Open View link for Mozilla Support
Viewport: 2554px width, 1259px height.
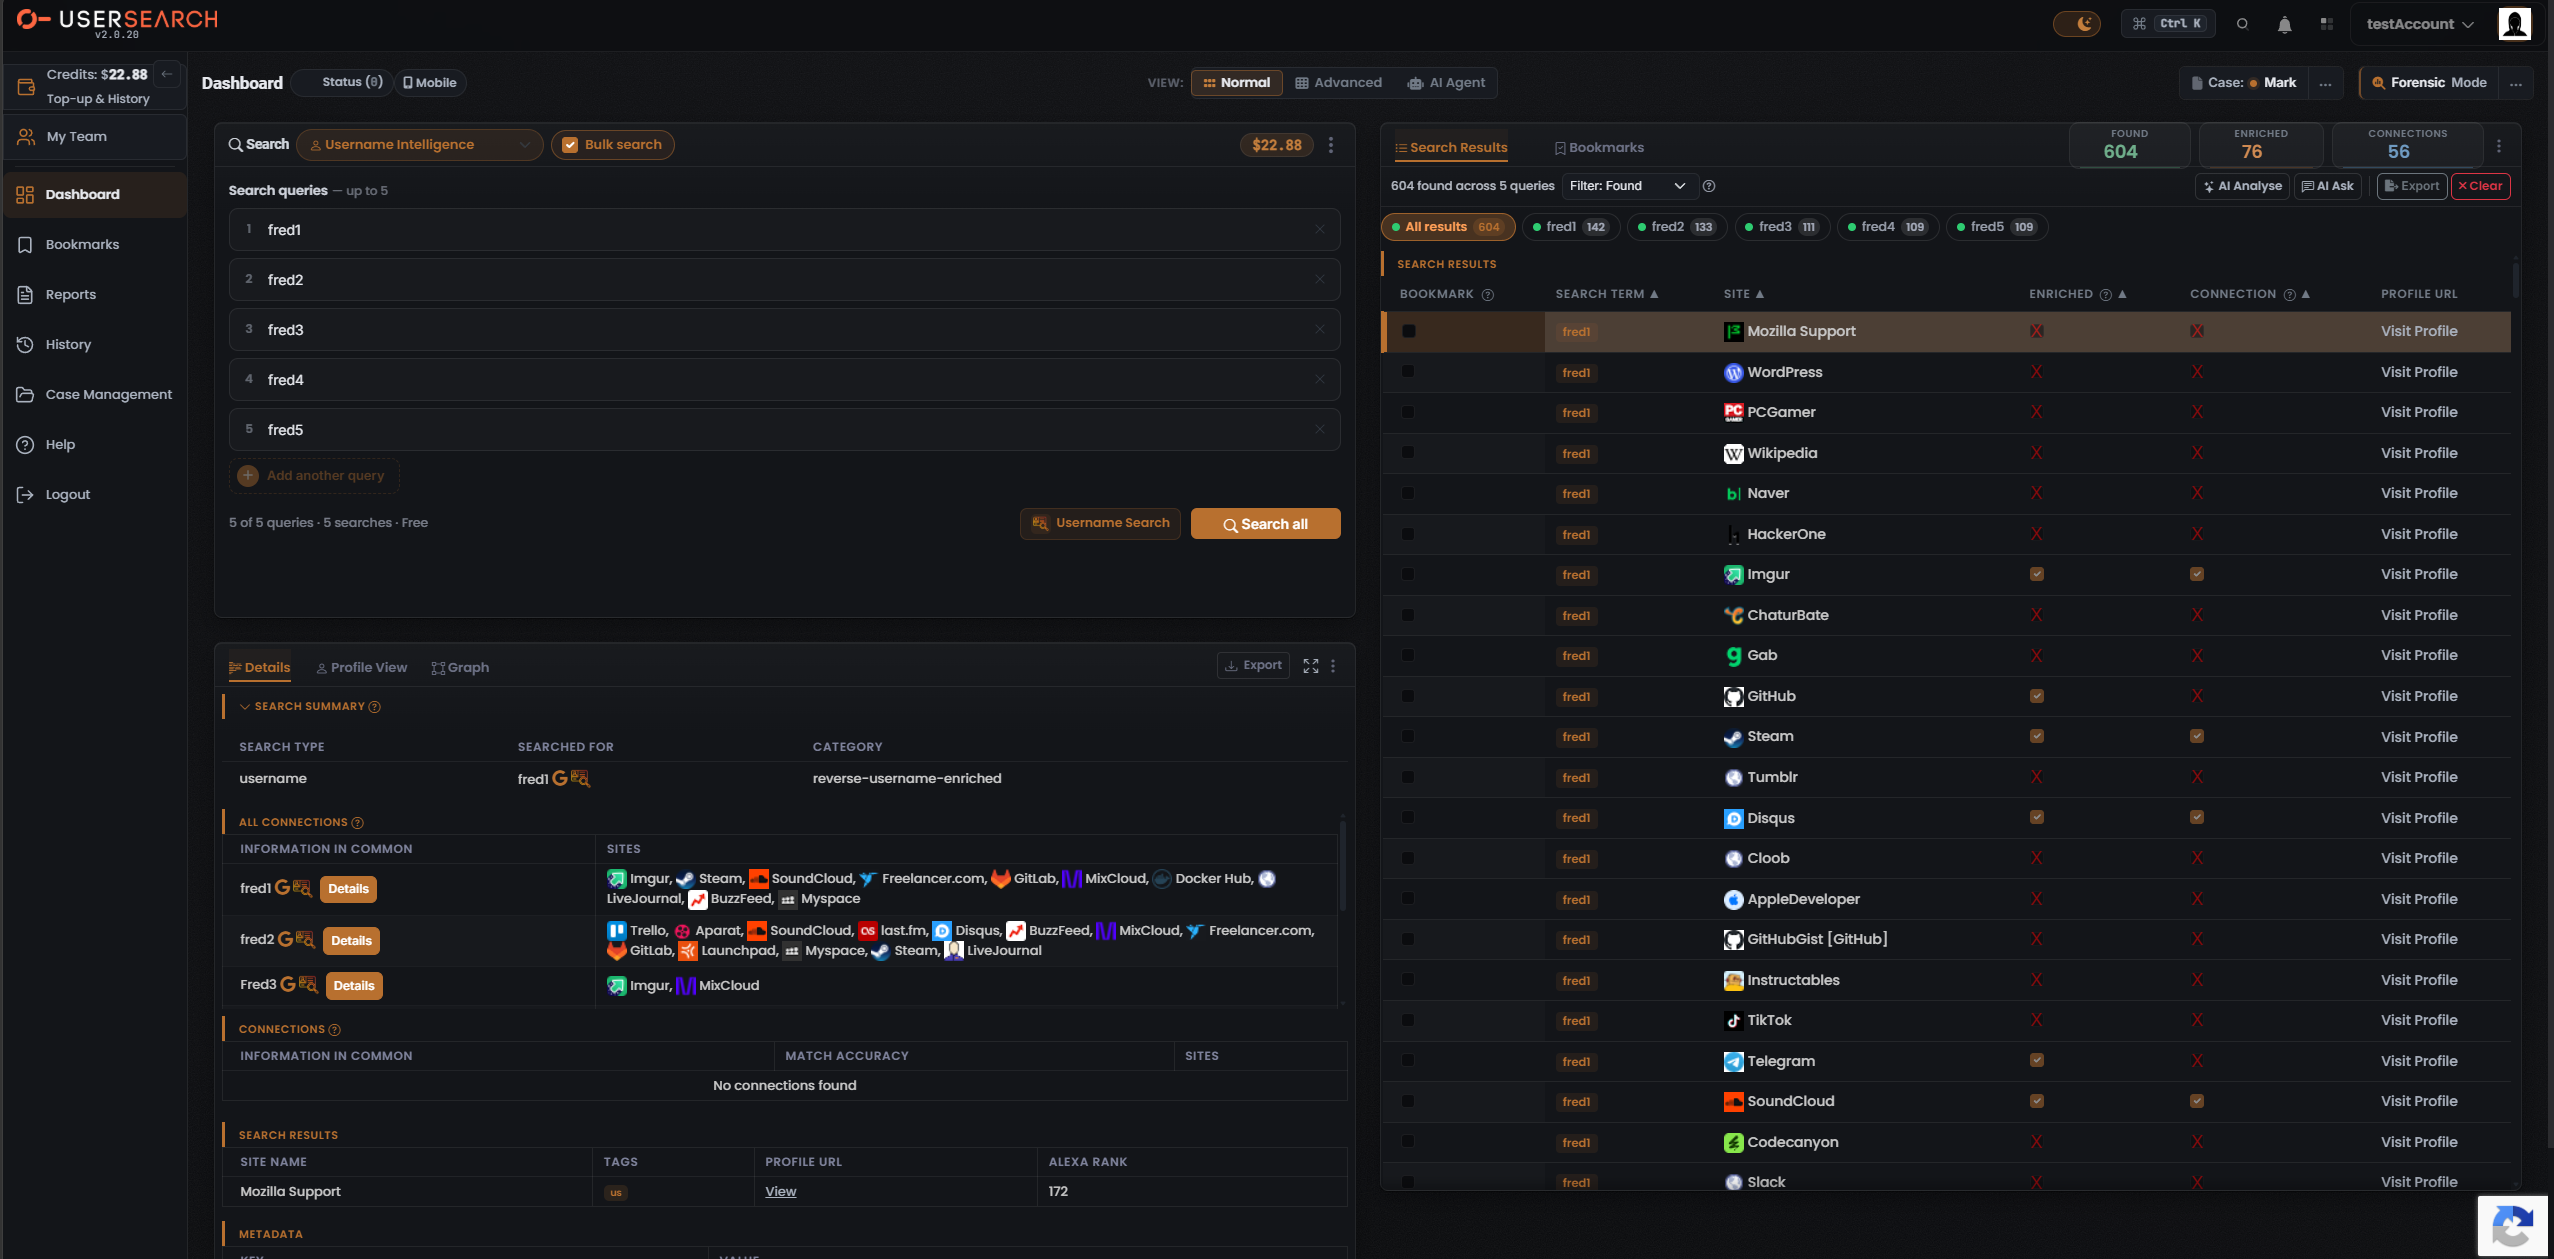[780, 1192]
